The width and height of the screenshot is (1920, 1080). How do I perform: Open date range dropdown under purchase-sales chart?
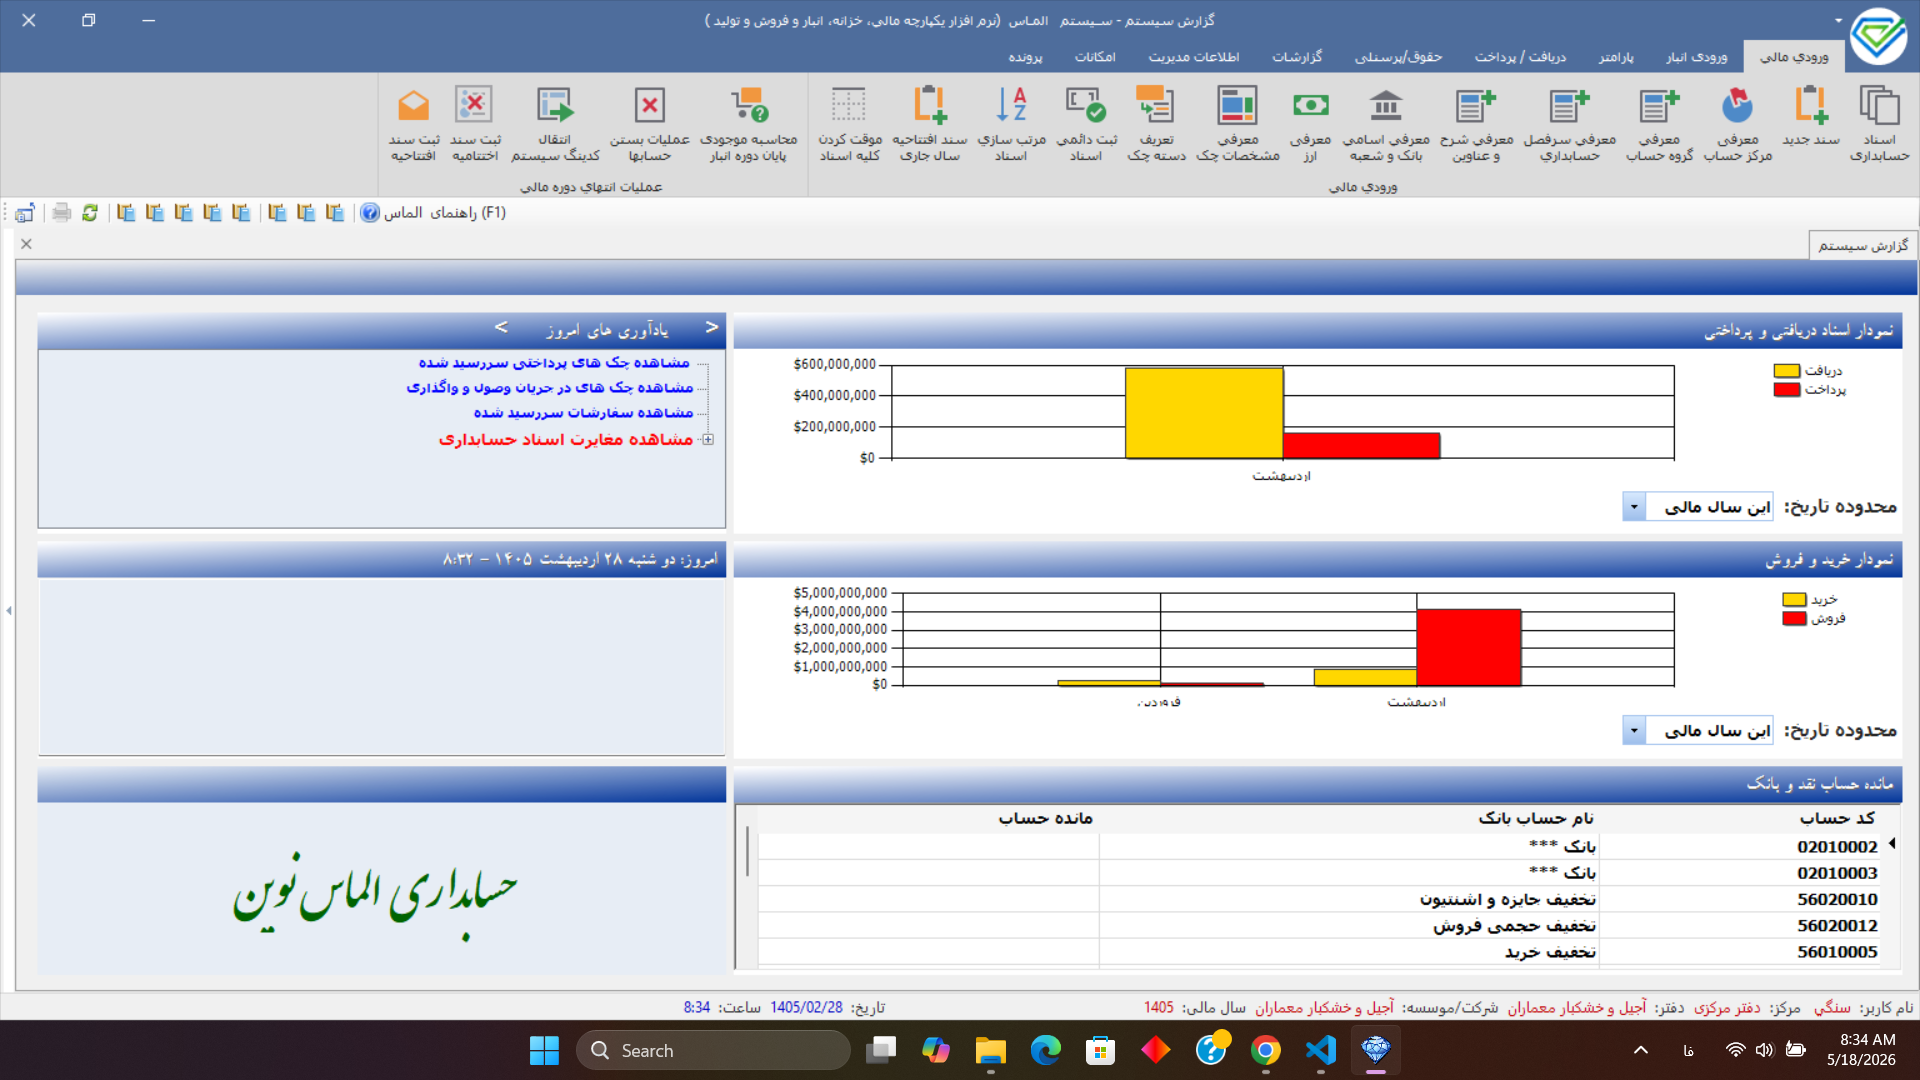click(x=1634, y=731)
